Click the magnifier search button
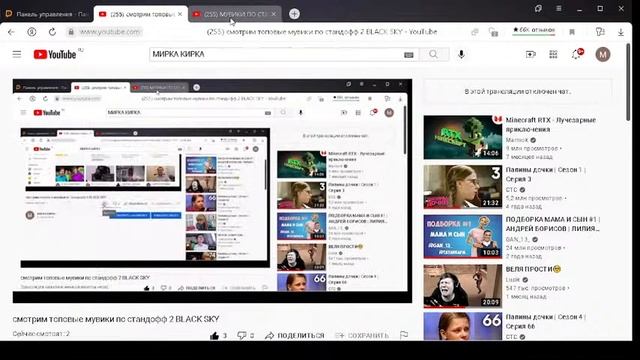 (433, 54)
